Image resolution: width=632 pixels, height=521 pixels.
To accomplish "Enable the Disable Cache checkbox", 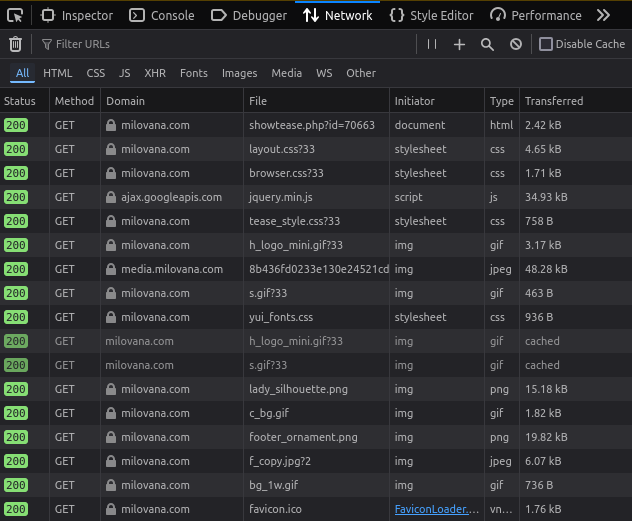I will 546,44.
